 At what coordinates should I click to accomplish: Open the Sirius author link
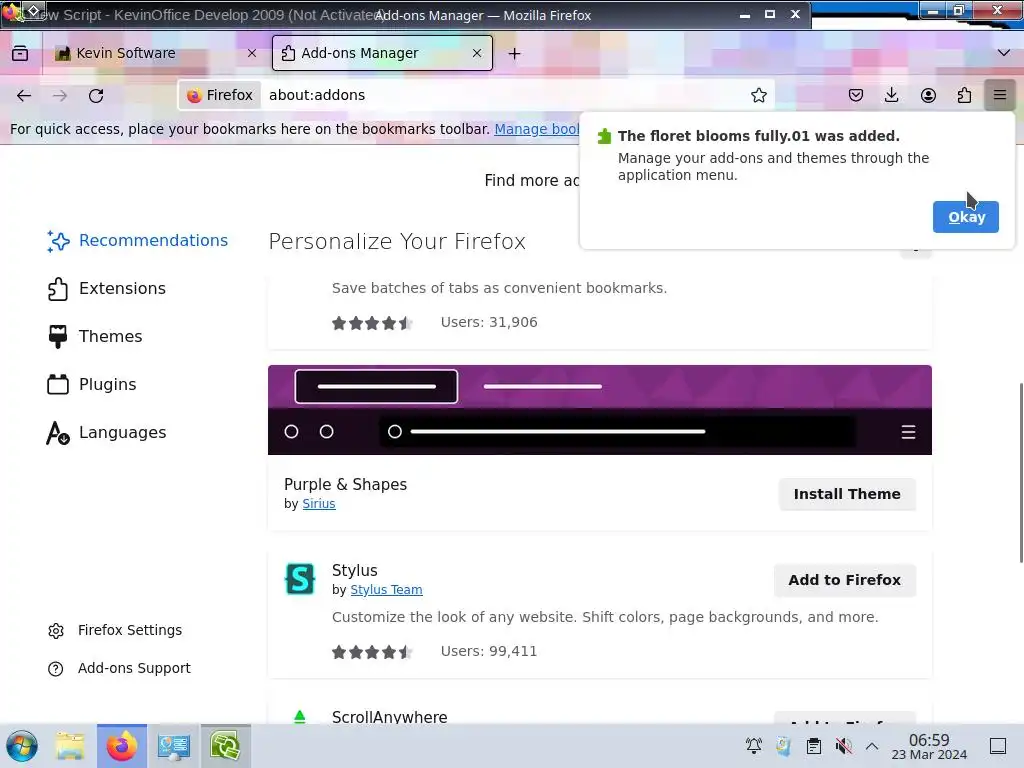click(x=319, y=504)
